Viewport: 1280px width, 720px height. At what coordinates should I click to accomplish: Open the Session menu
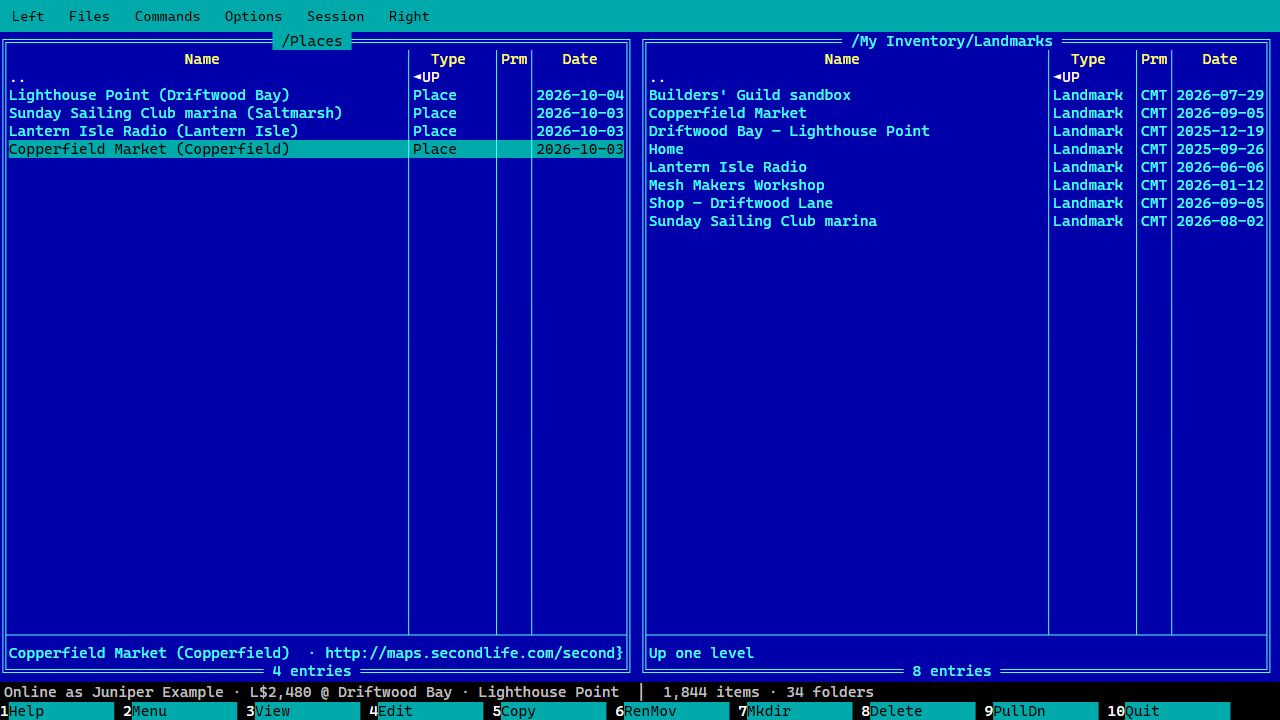click(x=335, y=16)
